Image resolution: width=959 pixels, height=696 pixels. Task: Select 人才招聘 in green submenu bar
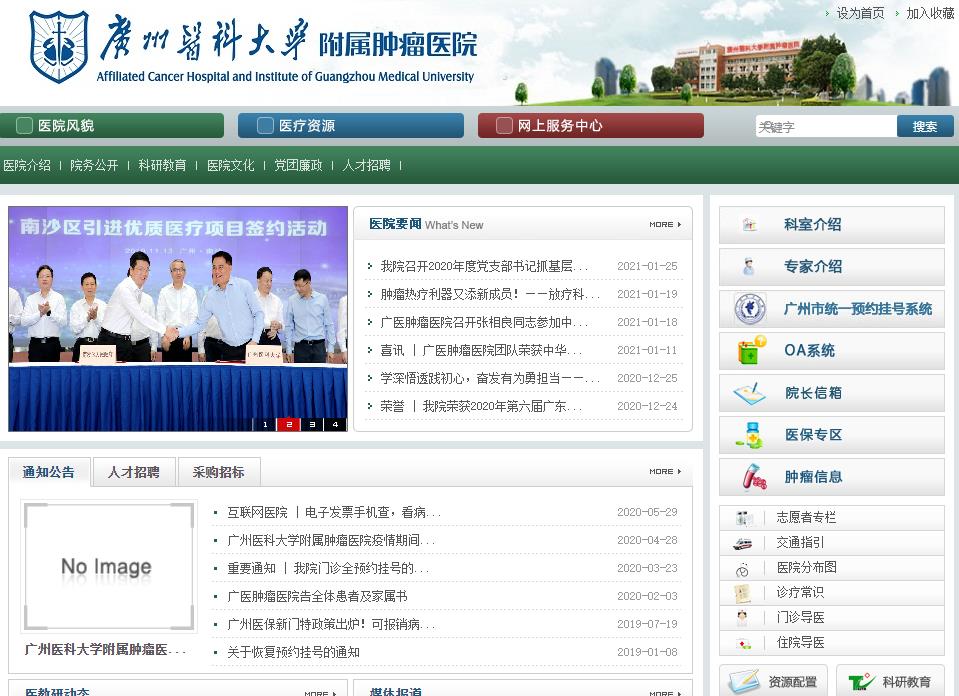[x=366, y=165]
